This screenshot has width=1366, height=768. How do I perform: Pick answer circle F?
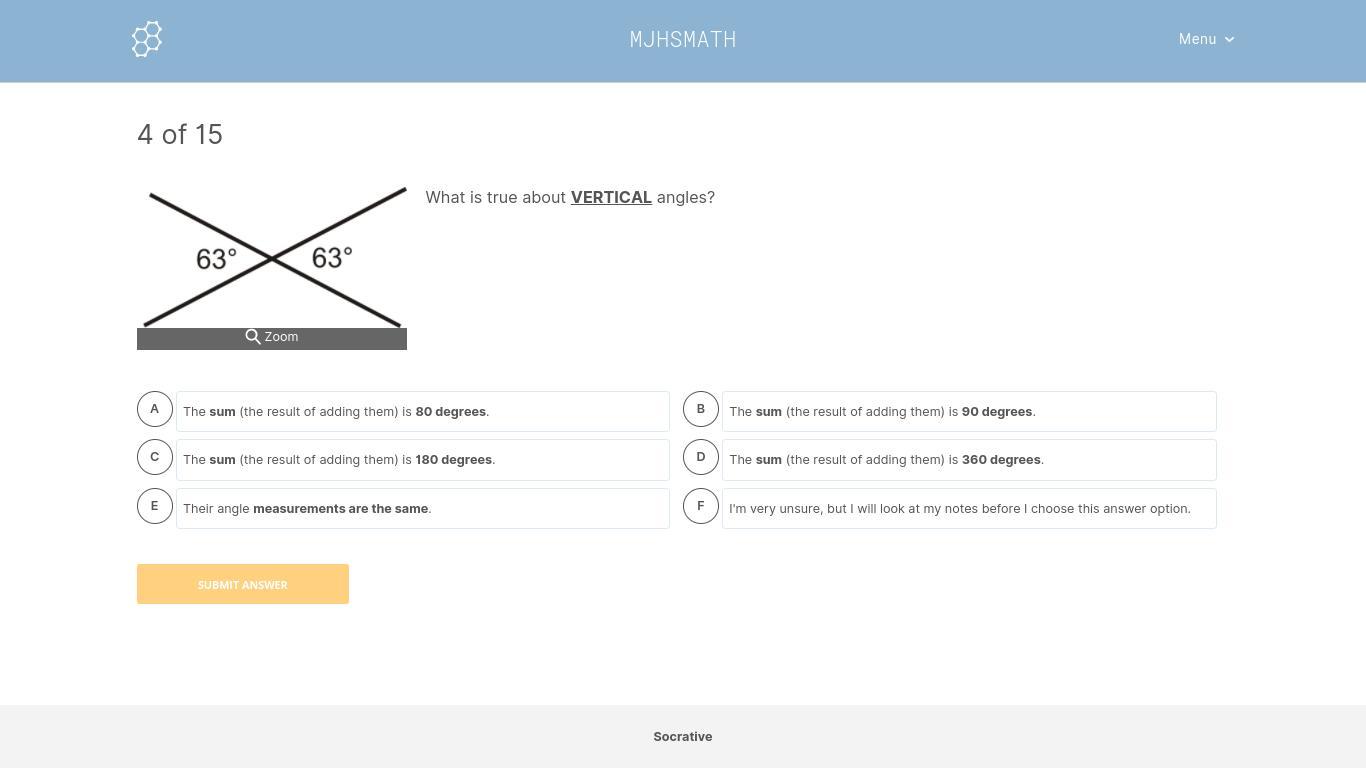tap(701, 506)
